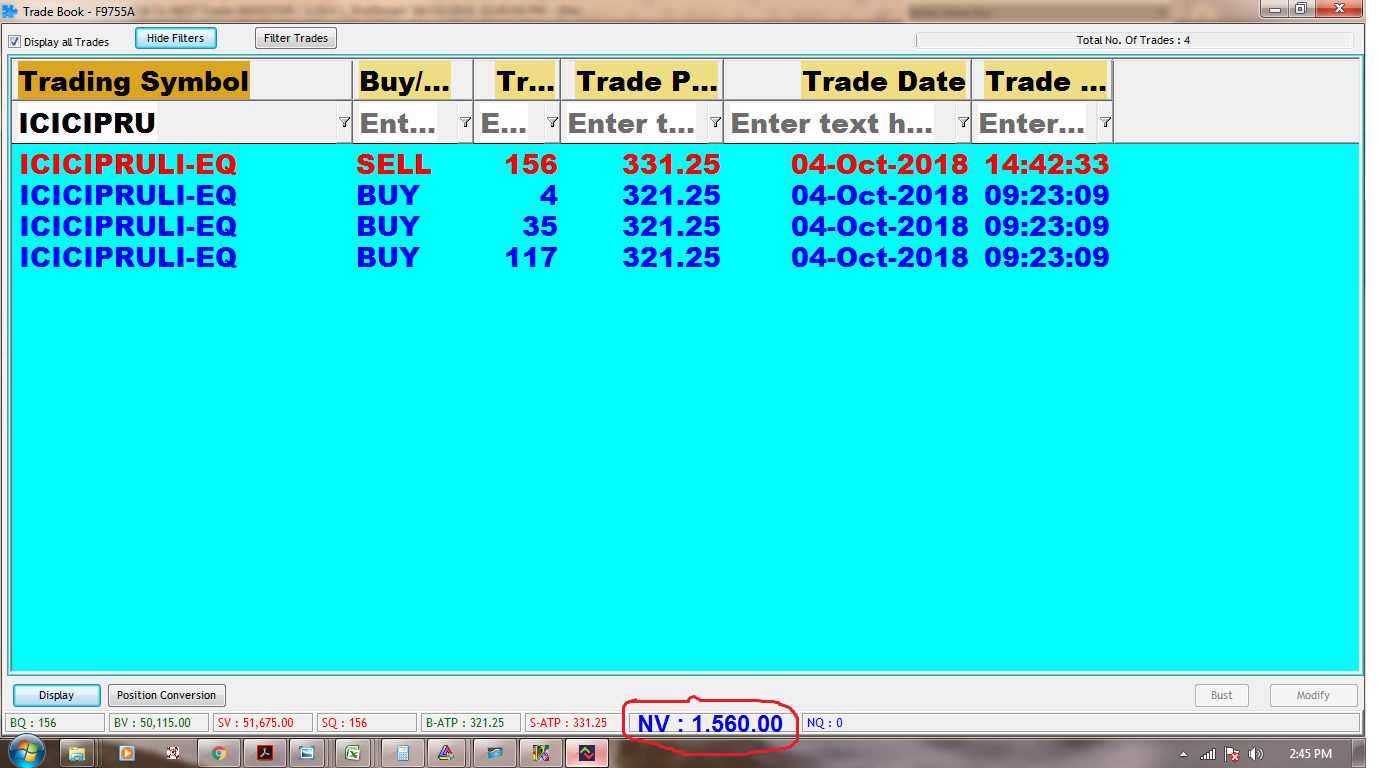Viewport: 1380px width, 768px height.
Task: Open the Calculator taskbar icon
Action: (x=402, y=753)
